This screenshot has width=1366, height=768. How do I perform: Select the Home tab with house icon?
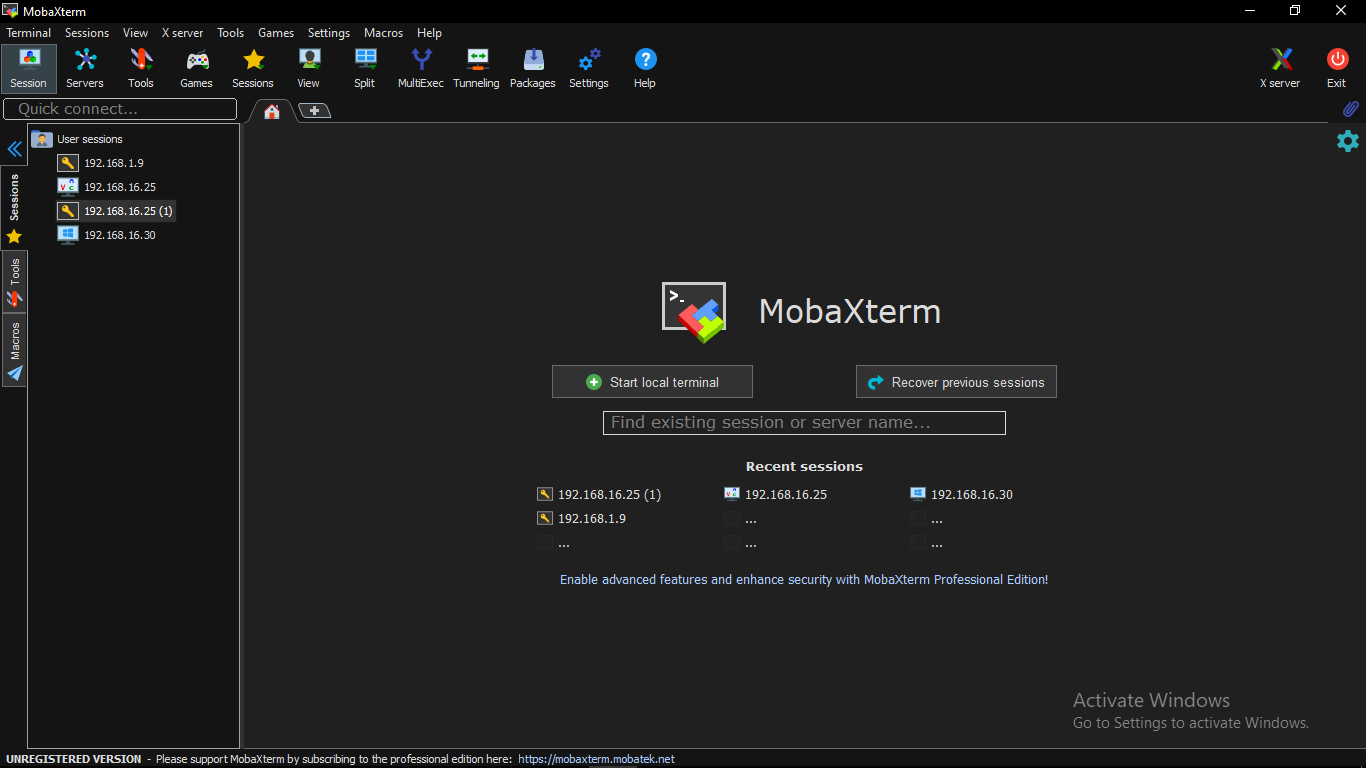[271, 111]
